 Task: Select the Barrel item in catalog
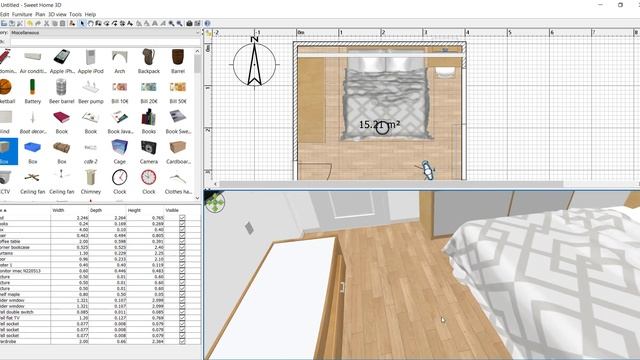point(178,61)
